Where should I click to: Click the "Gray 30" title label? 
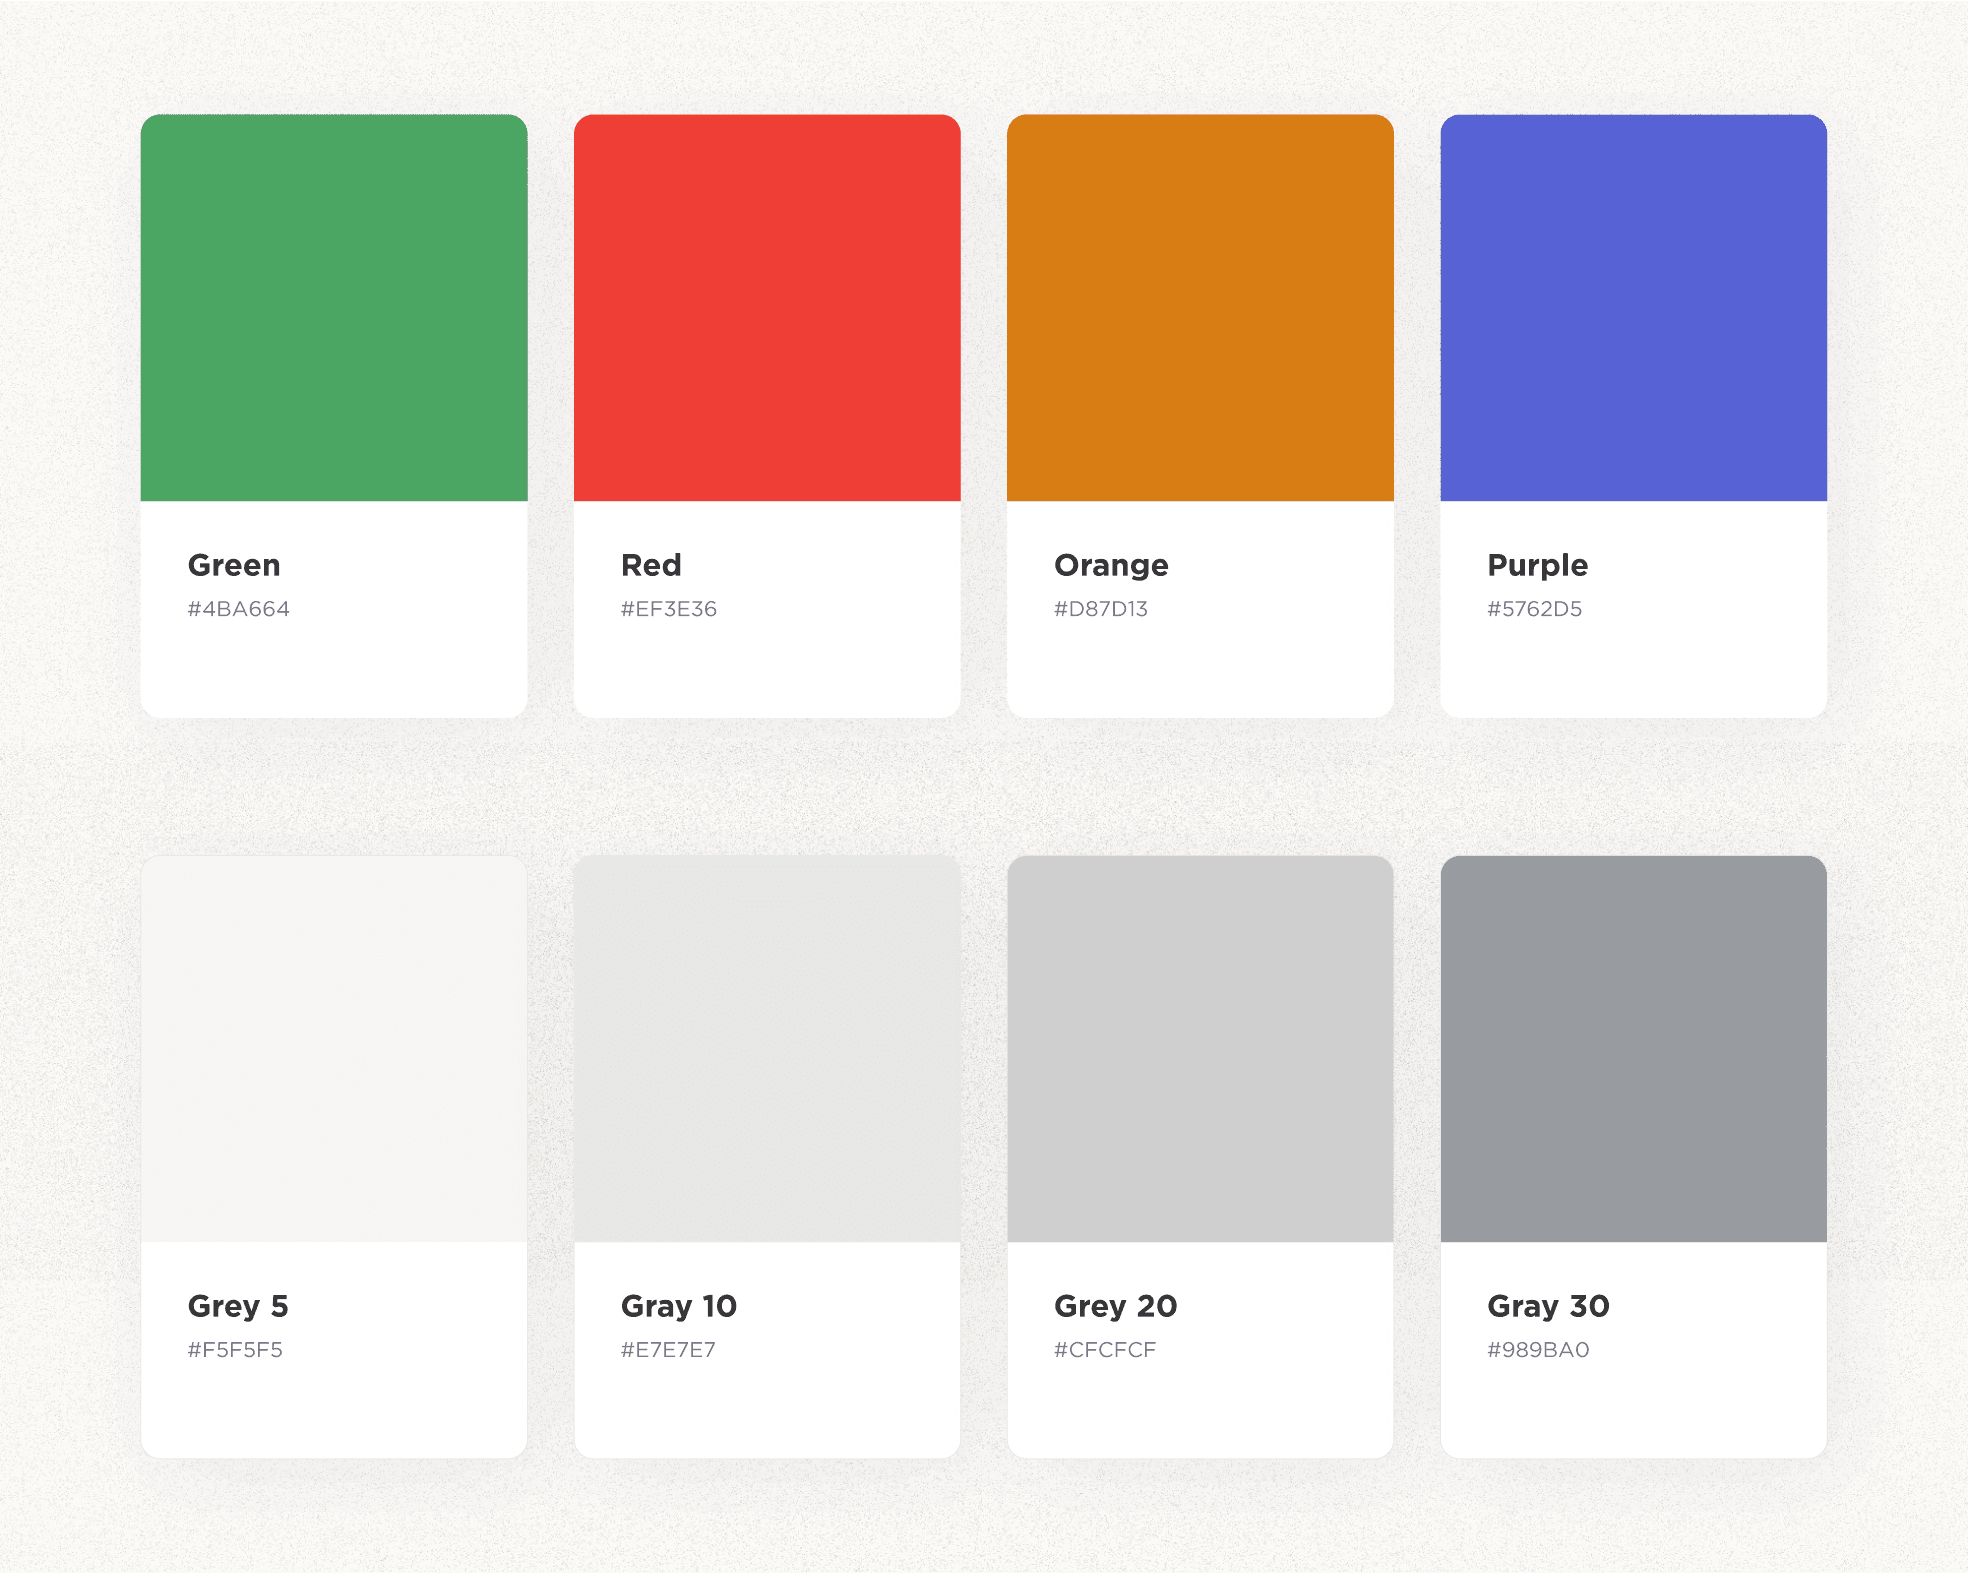(1548, 1306)
